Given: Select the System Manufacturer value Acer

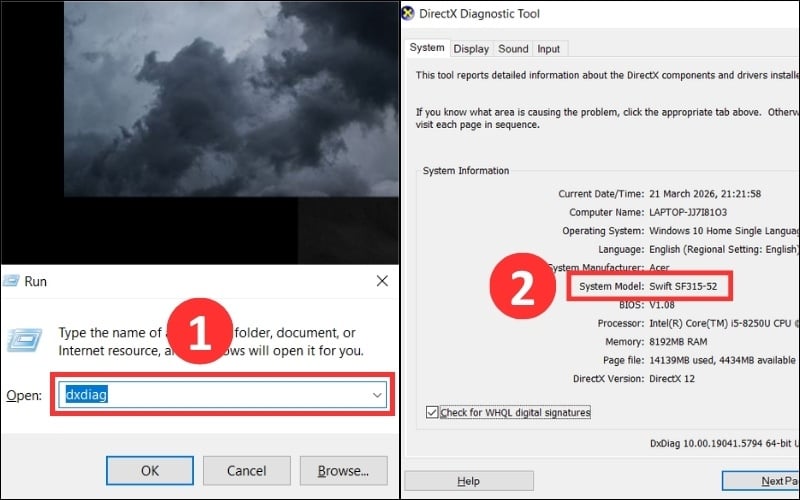Looking at the screenshot, I should (659, 268).
